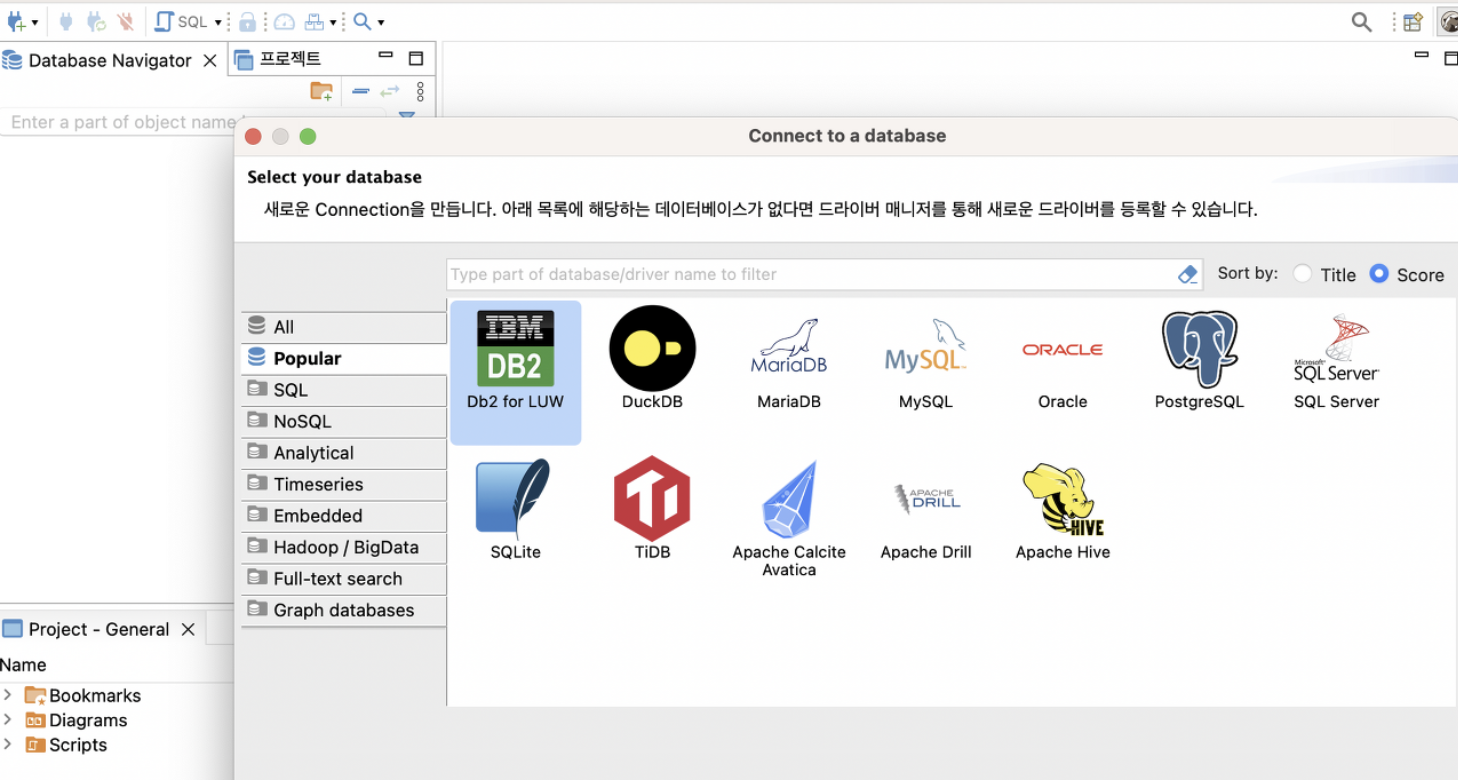Click the Reconnect plug icon with green arrows
This screenshot has height=780, width=1458.
96,21
